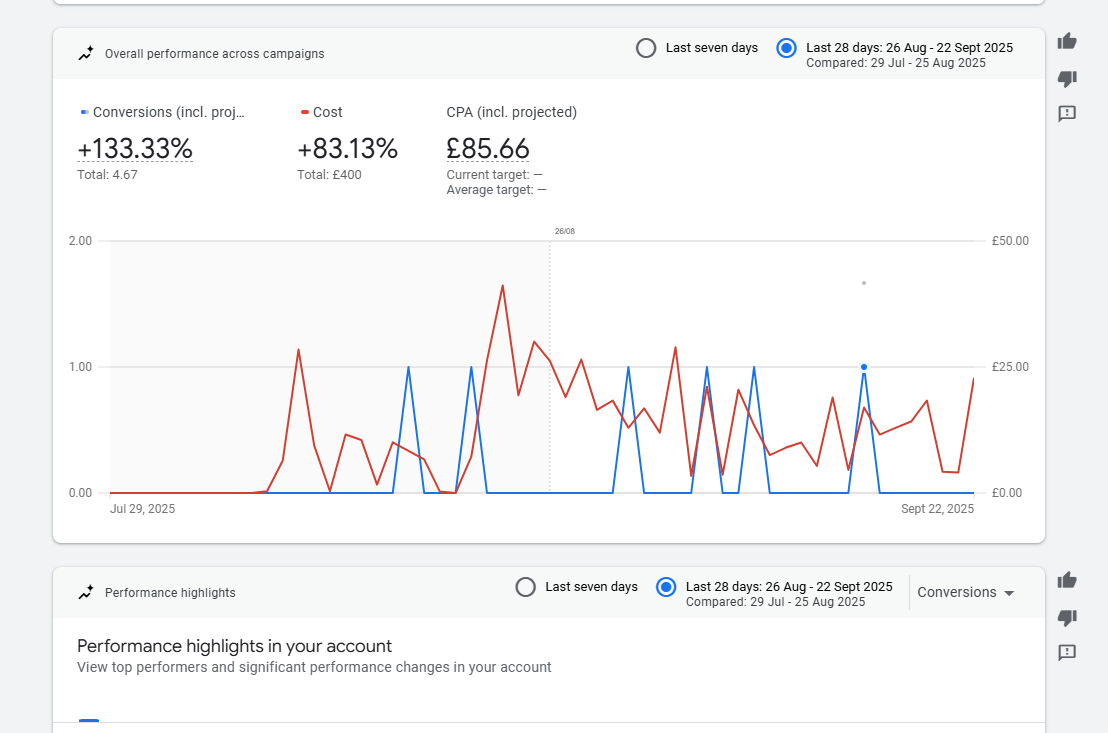Select Last 28 days in Performance highlights
This screenshot has height=733, width=1108.
665,587
